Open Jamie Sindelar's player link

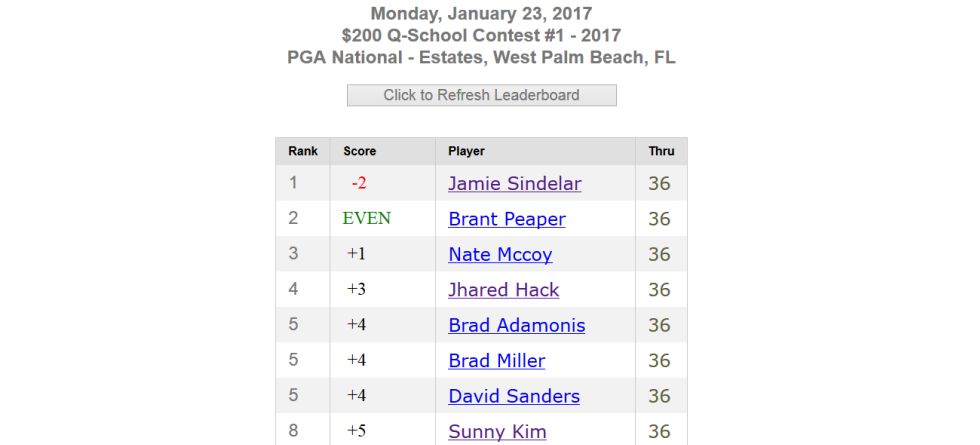pos(514,183)
